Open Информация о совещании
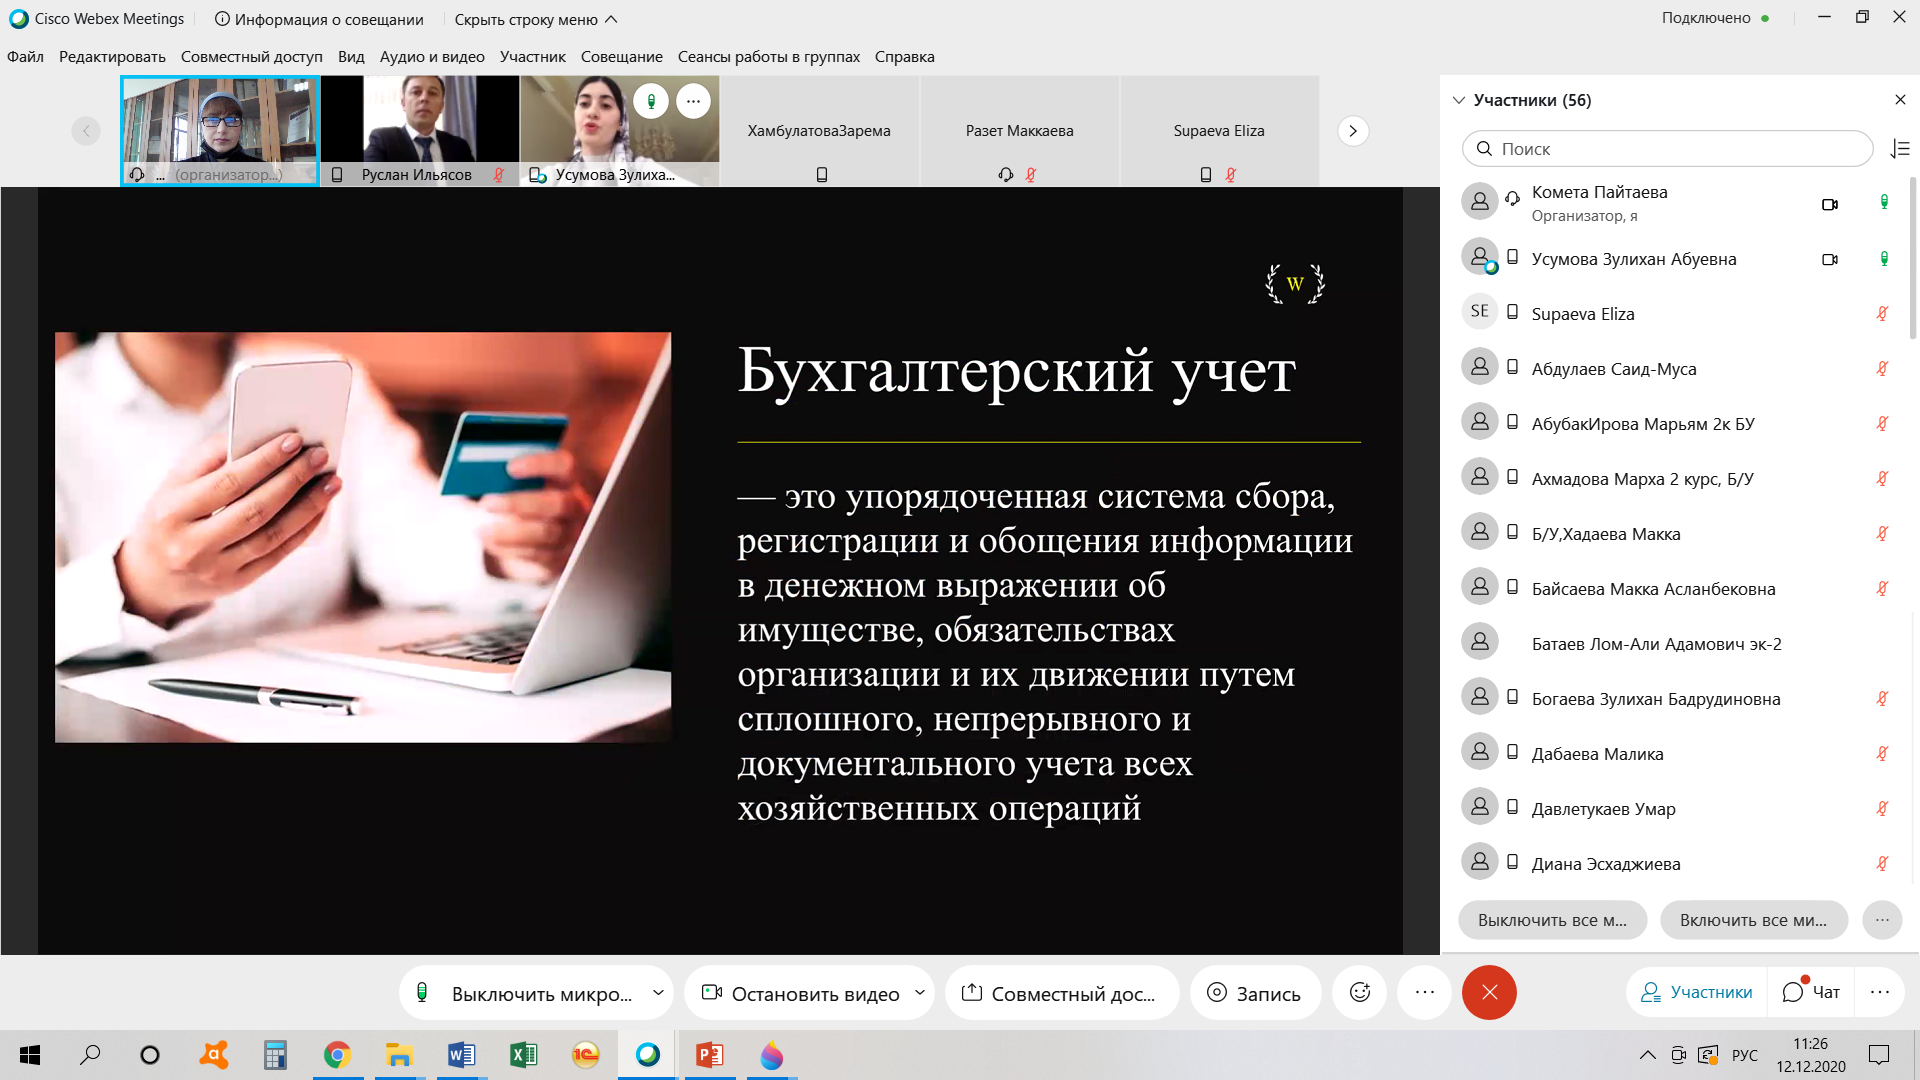The image size is (1920, 1080). pyautogui.click(x=319, y=19)
